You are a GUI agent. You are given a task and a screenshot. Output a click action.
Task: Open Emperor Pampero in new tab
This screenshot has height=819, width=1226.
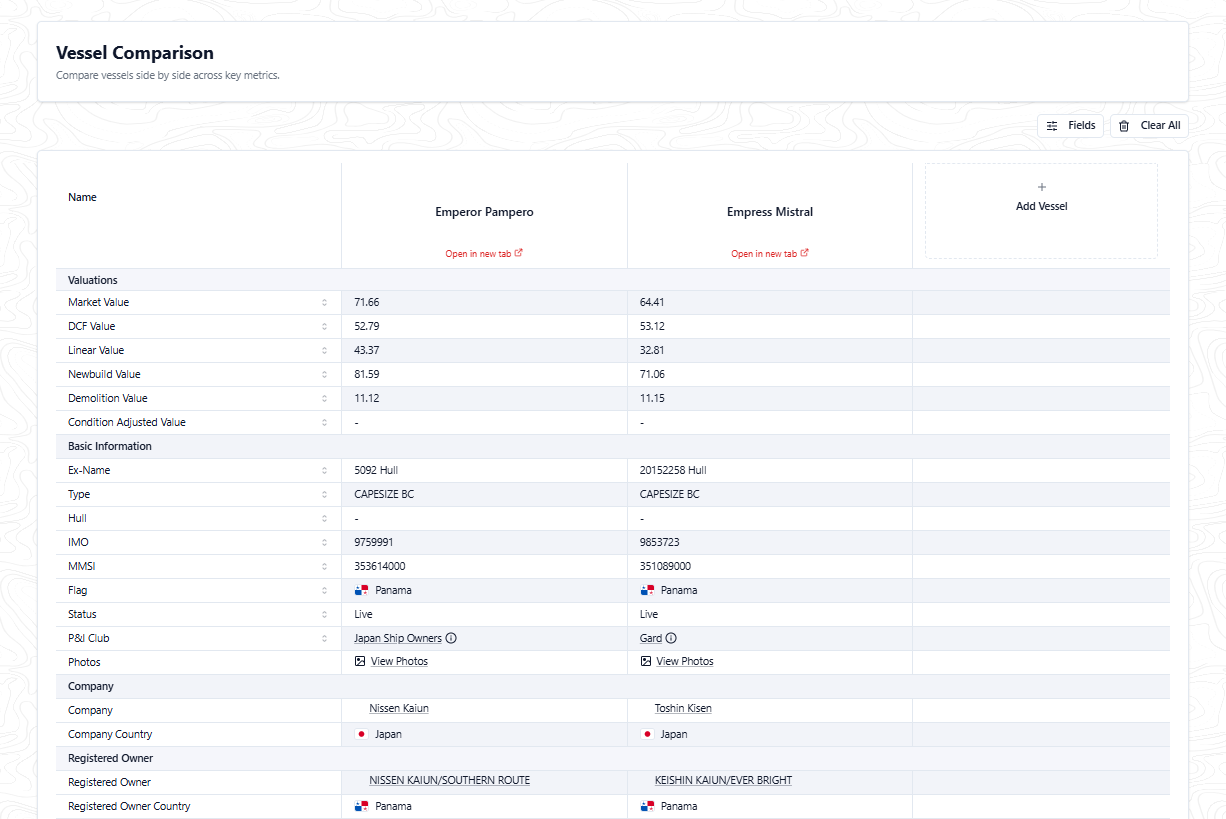(484, 254)
